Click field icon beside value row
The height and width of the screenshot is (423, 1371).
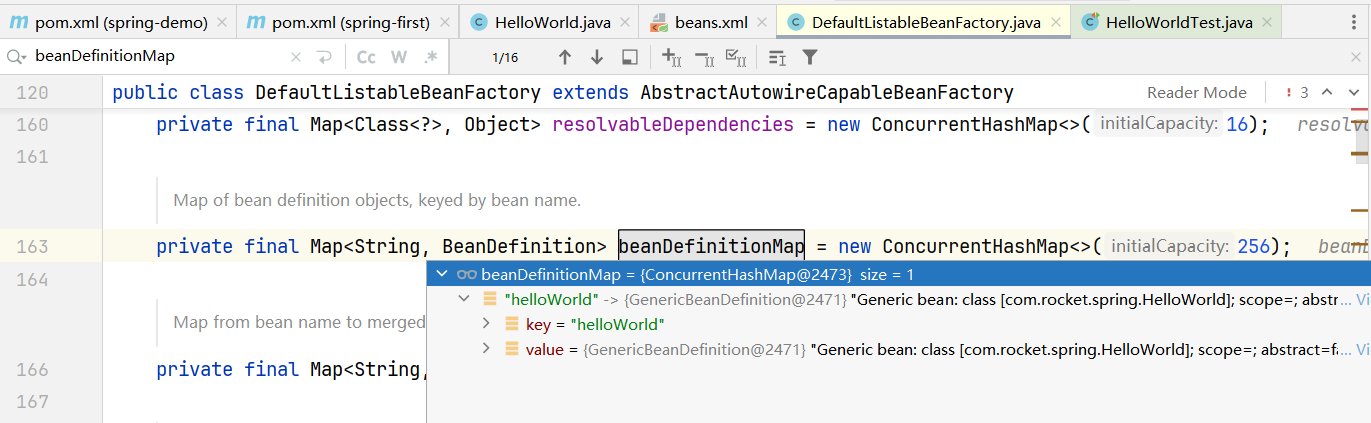click(511, 349)
